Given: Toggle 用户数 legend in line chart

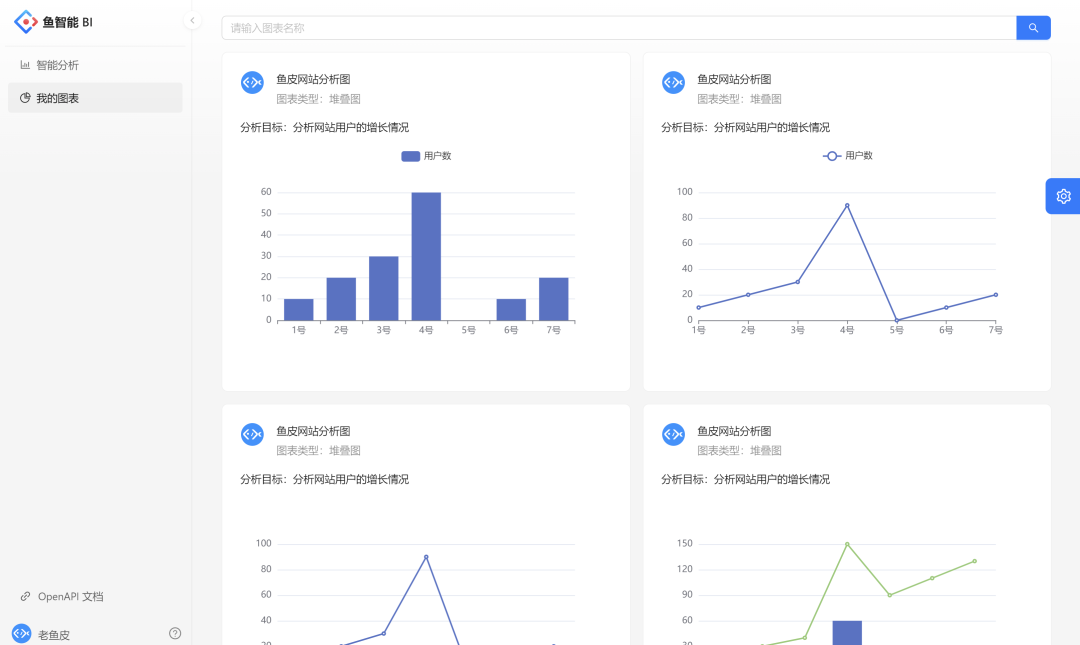Looking at the screenshot, I should tap(847, 156).
